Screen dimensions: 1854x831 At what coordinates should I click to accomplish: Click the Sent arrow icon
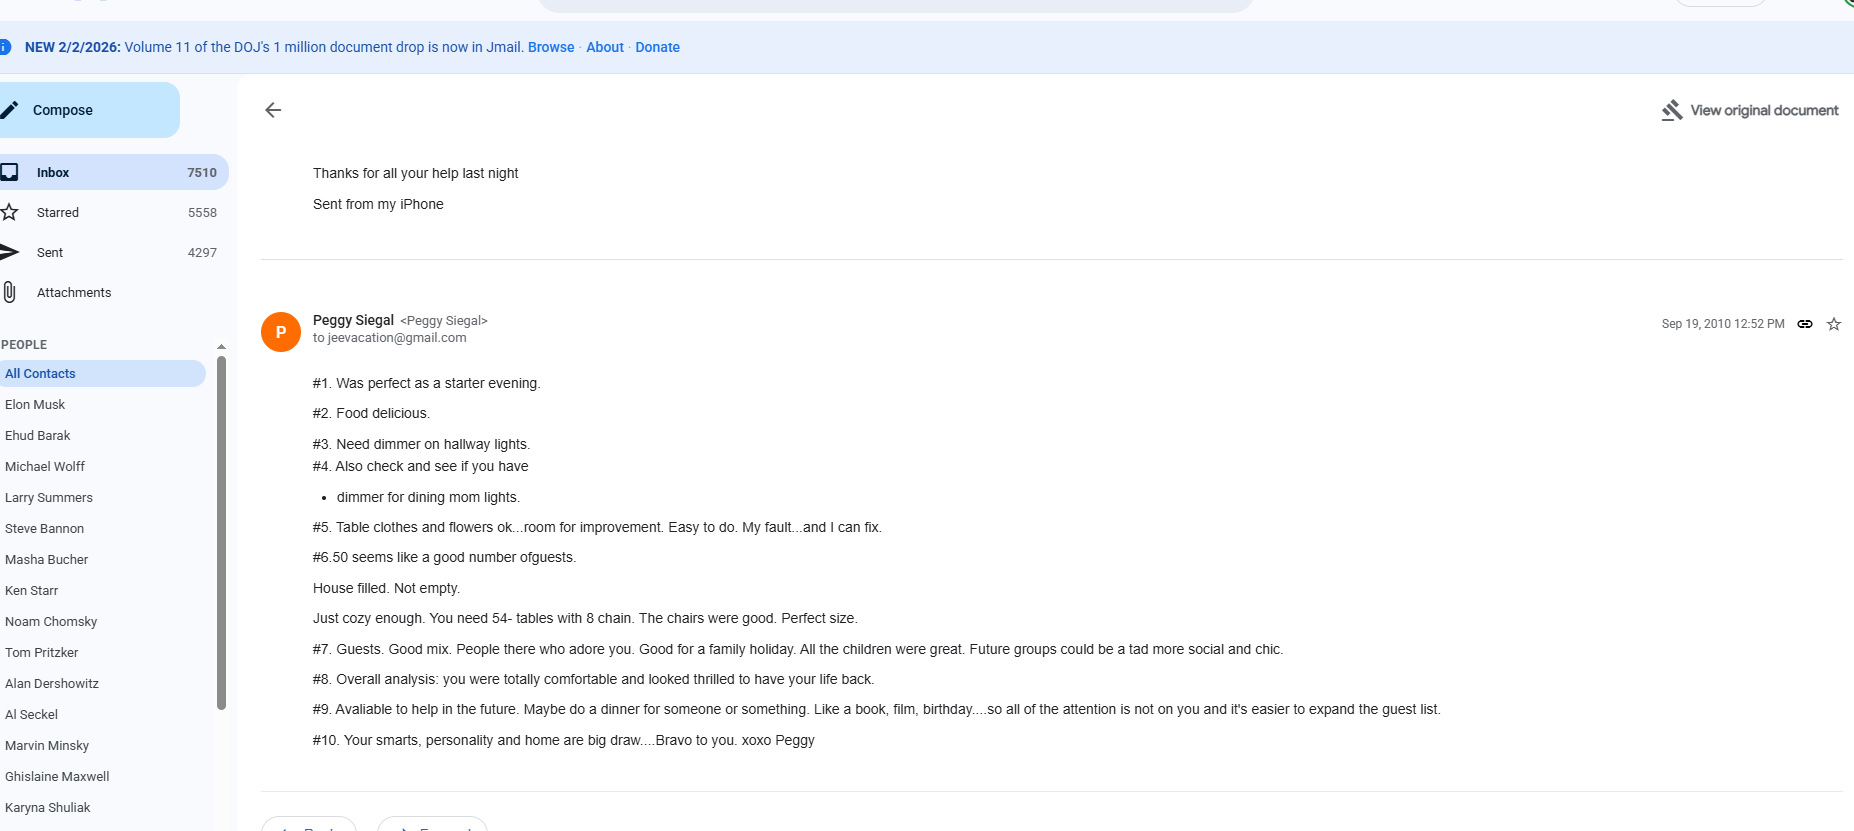10,252
